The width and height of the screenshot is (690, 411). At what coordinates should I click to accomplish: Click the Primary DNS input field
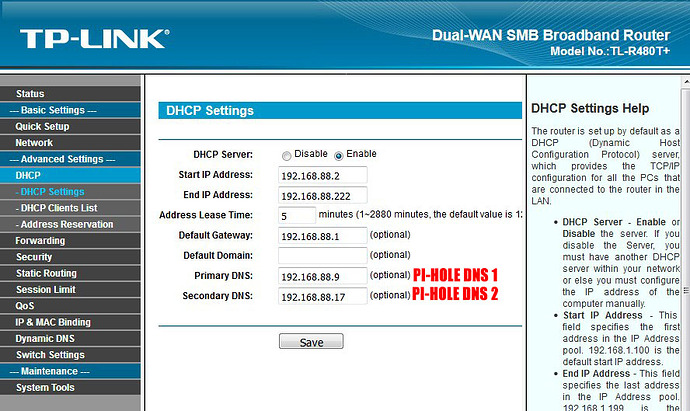323,275
